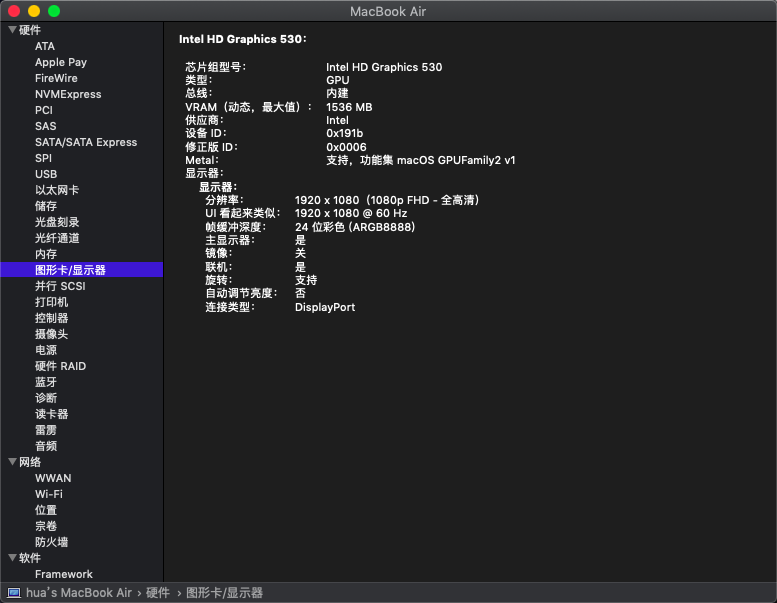
Task: Collapse the 硬件 disclosure triangle
Action: [12, 30]
